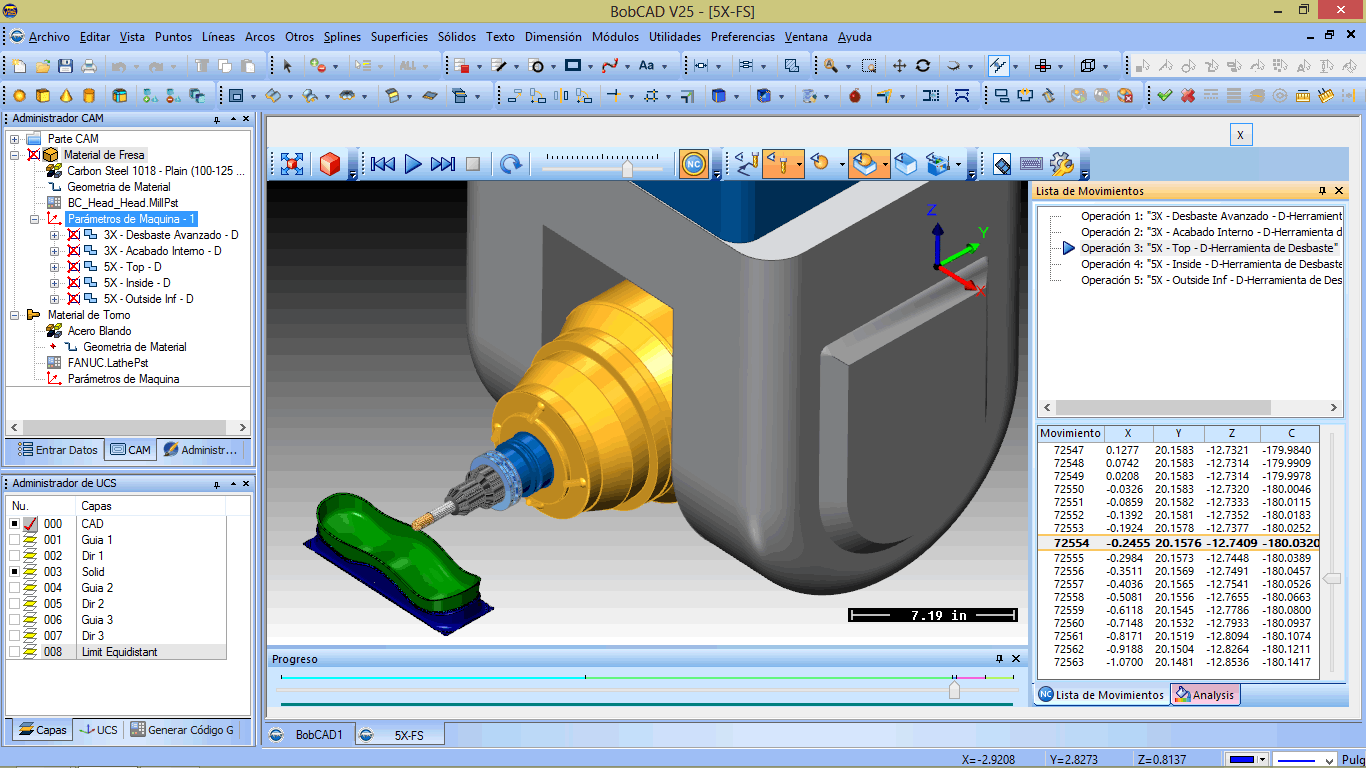This screenshot has height=768, width=1366.
Task: Click the movement list vertical slider handle
Action: [1332, 578]
